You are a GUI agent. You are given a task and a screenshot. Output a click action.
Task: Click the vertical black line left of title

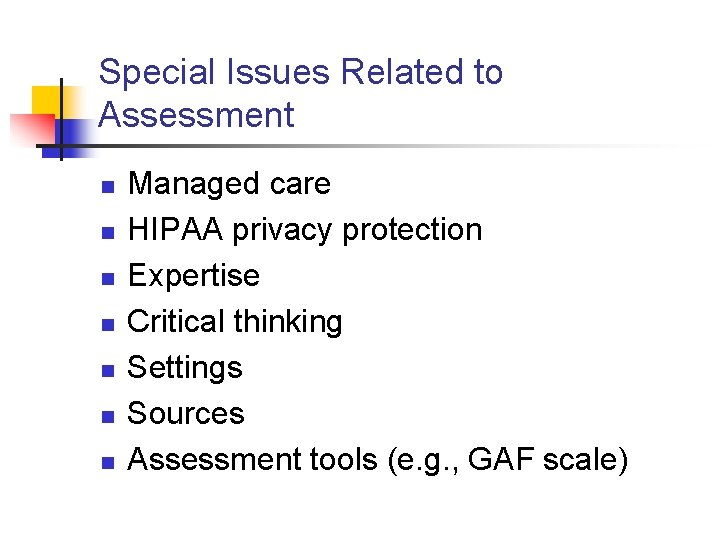pos(62,120)
